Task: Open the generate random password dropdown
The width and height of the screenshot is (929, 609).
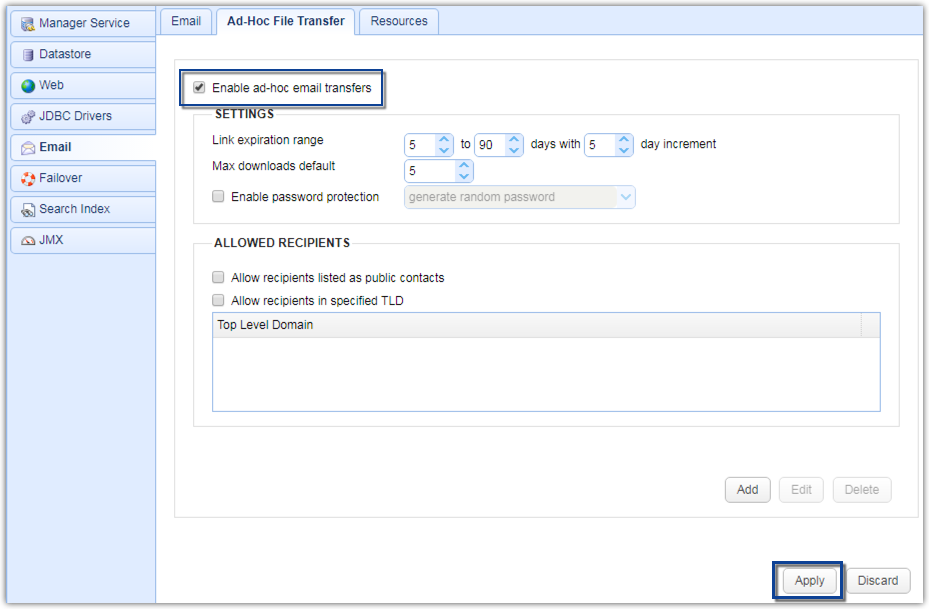Action: pyautogui.click(x=627, y=196)
